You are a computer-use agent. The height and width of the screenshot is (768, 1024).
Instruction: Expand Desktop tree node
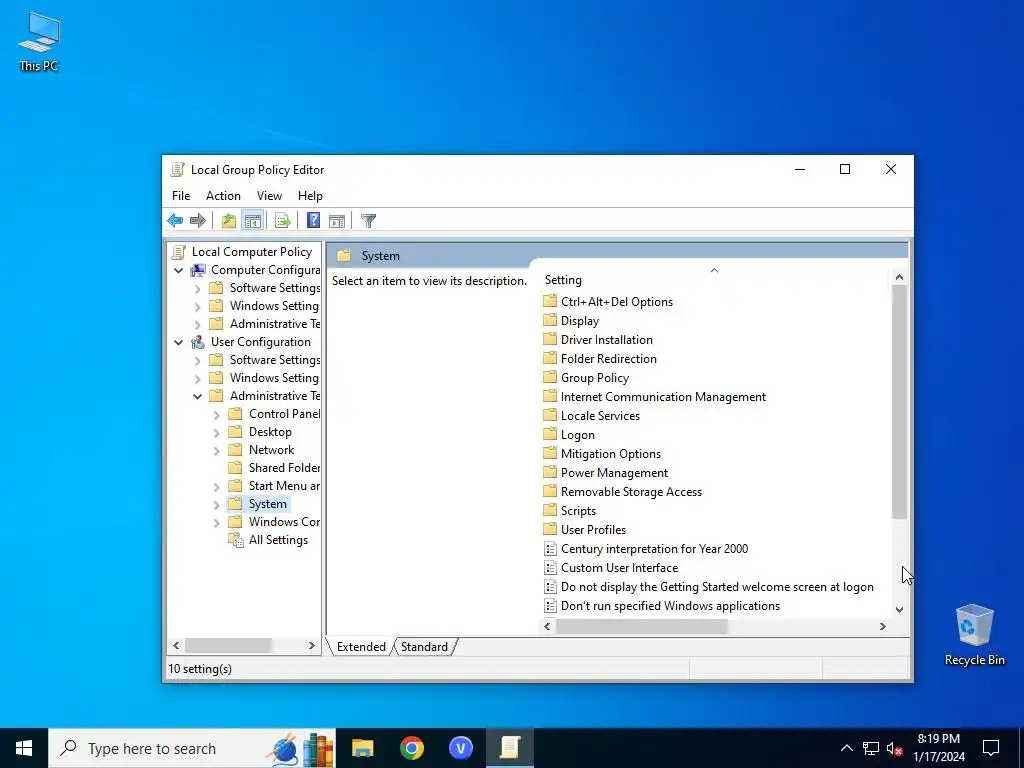coord(216,432)
